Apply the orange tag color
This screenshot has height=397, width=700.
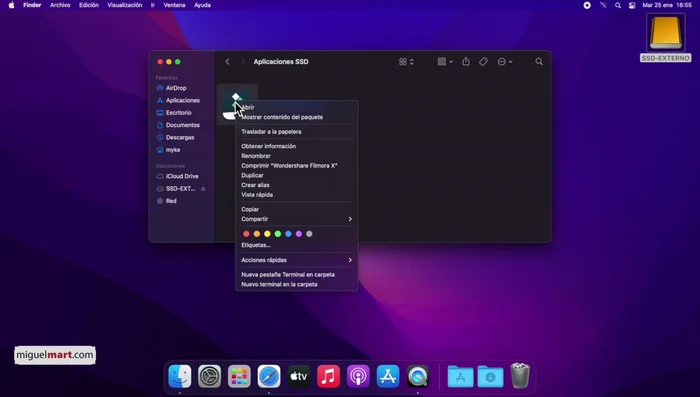pyautogui.click(x=257, y=234)
